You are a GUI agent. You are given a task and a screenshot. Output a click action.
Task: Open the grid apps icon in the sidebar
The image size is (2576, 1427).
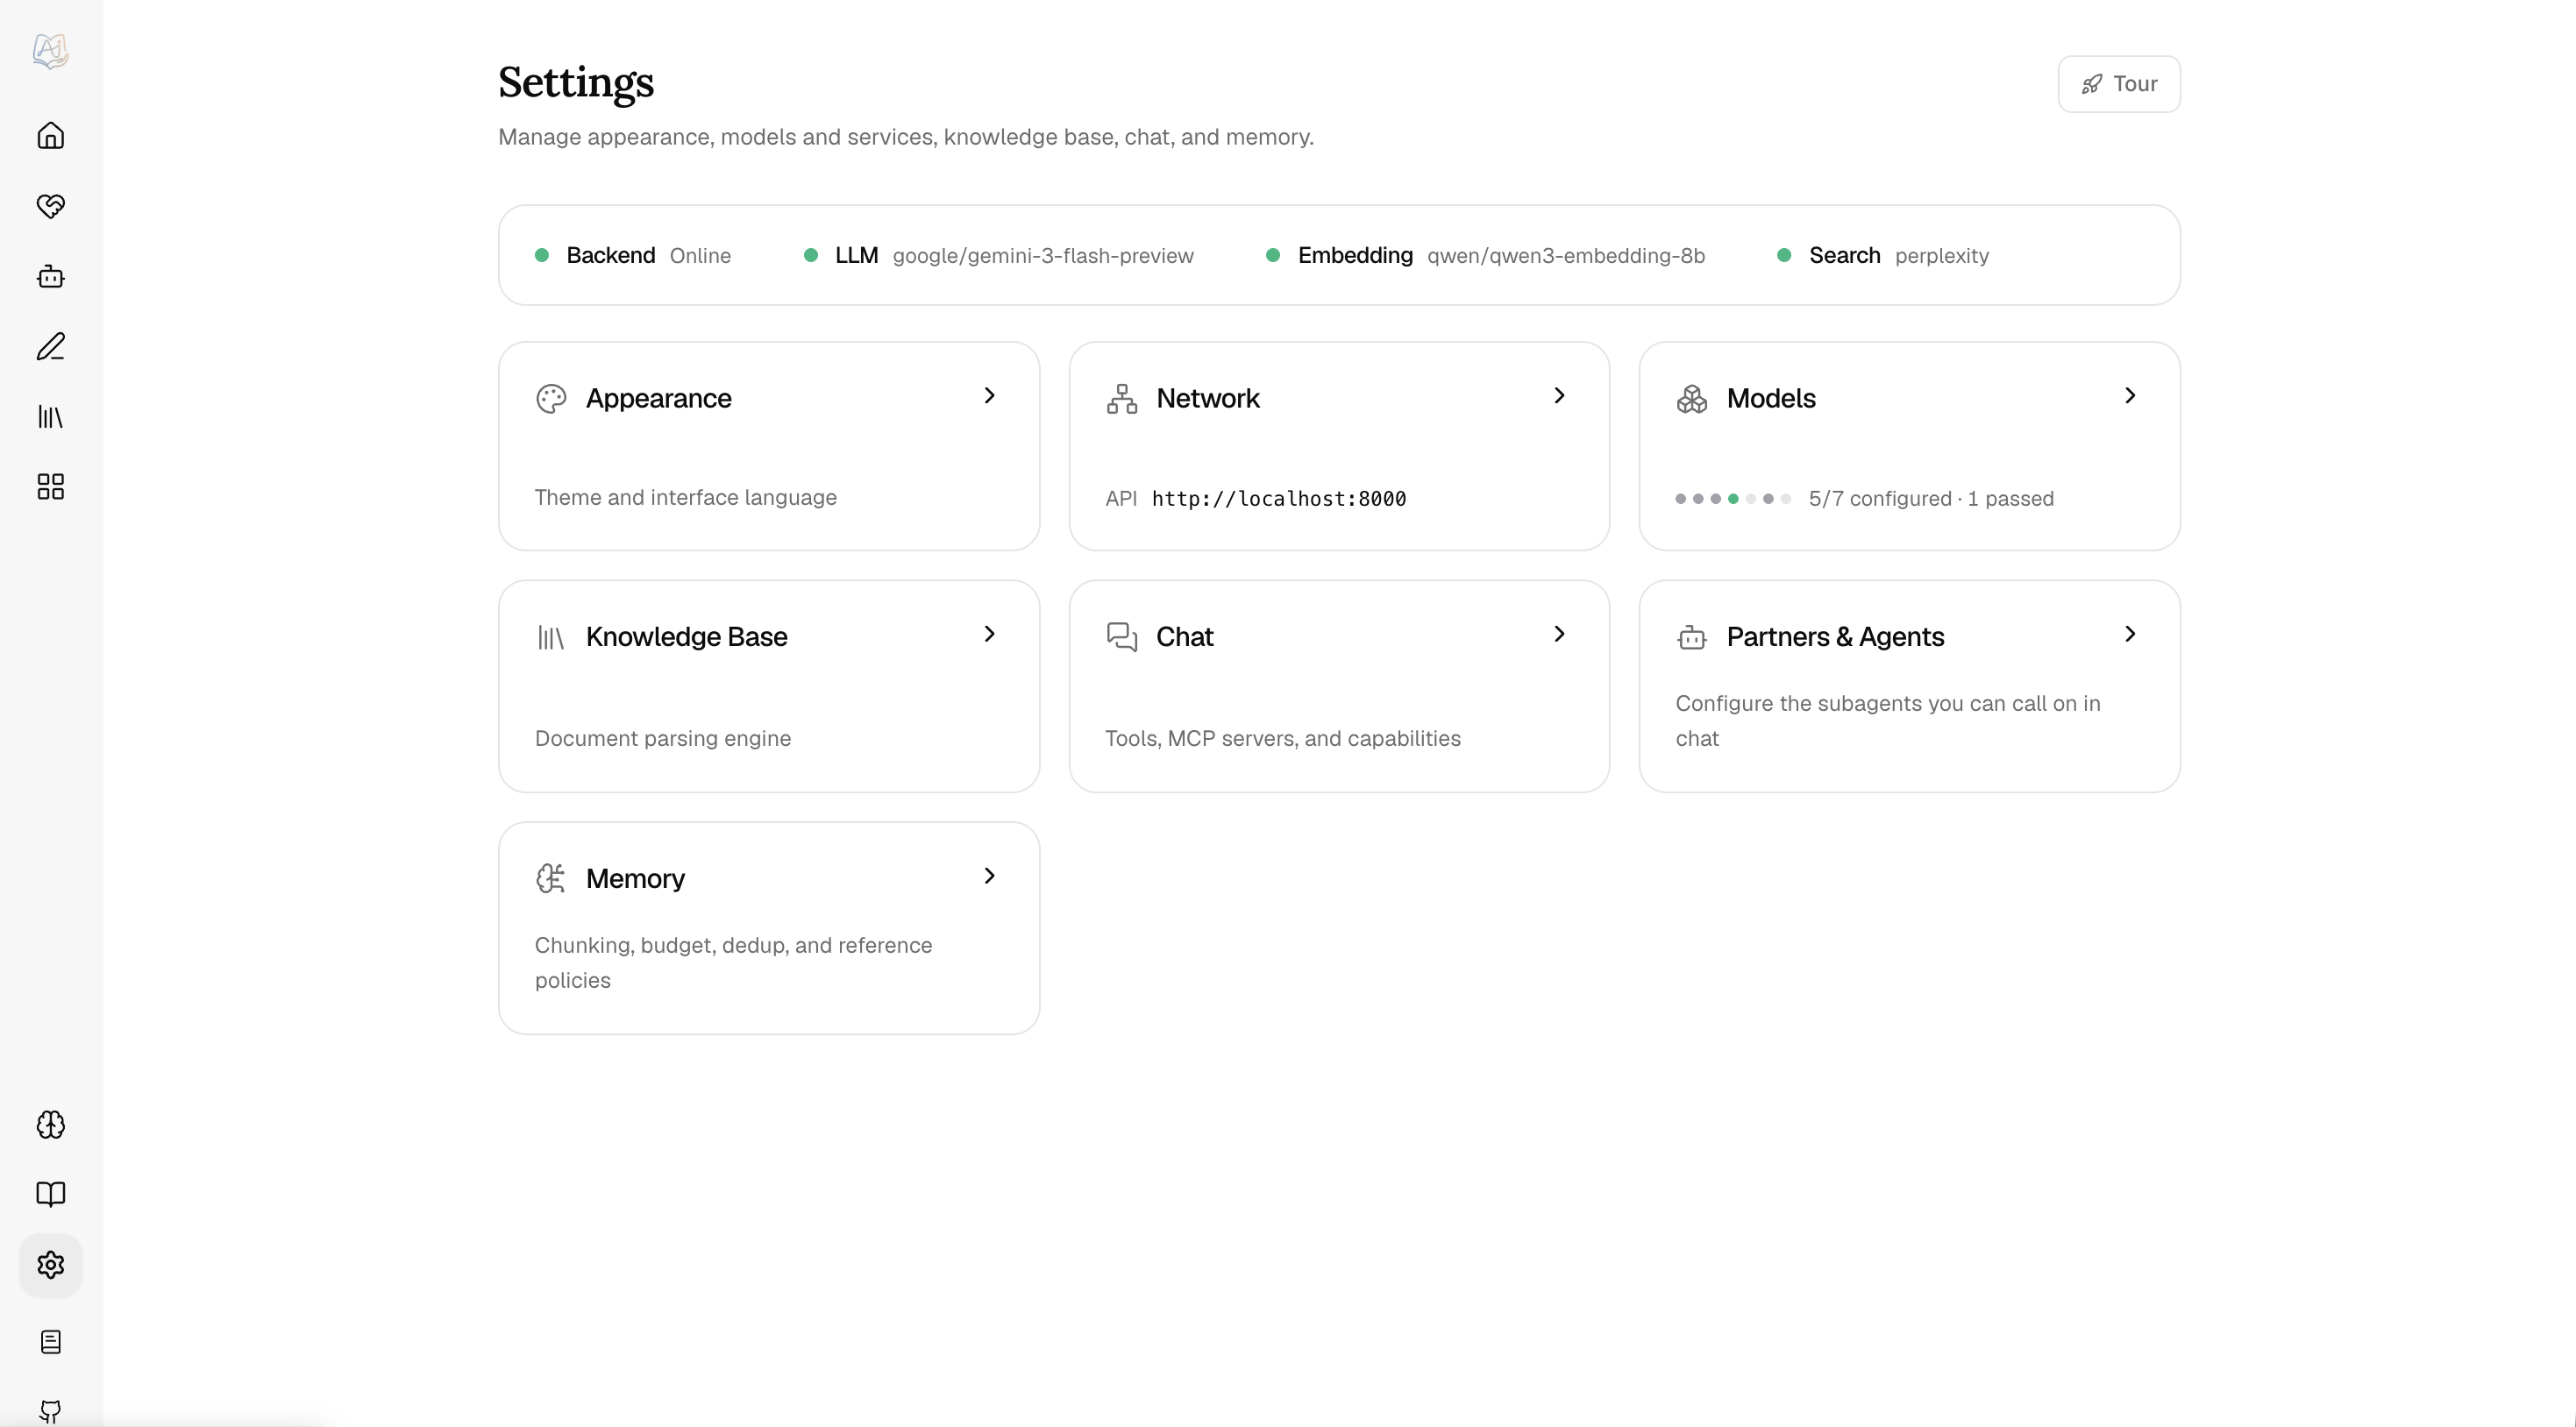(50, 486)
